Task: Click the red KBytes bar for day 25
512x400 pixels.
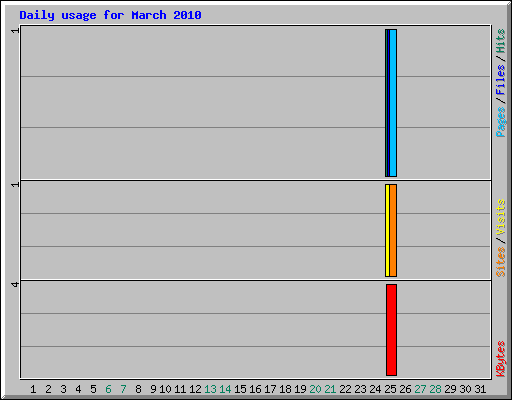Action: pyautogui.click(x=392, y=330)
